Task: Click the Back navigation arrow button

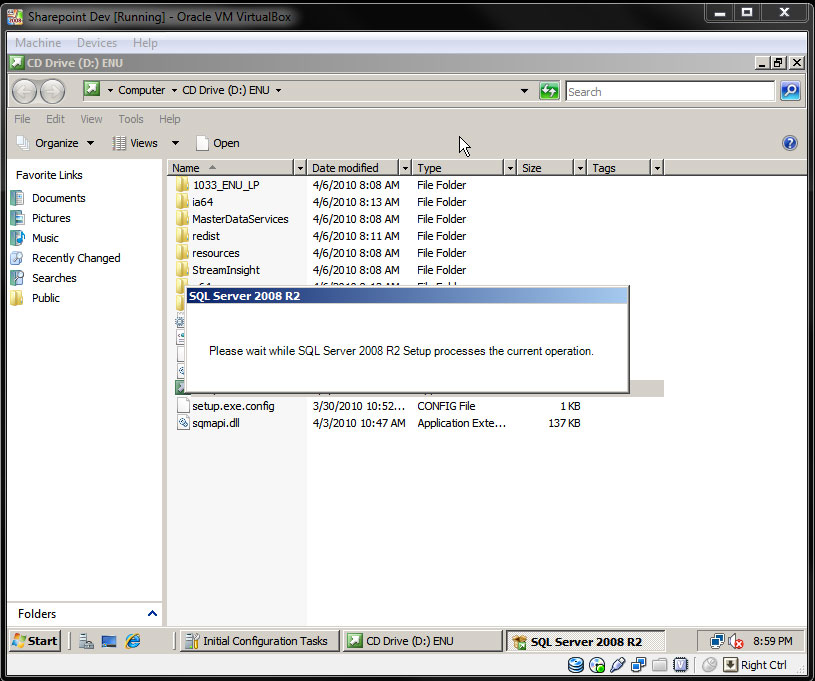Action: (24, 92)
